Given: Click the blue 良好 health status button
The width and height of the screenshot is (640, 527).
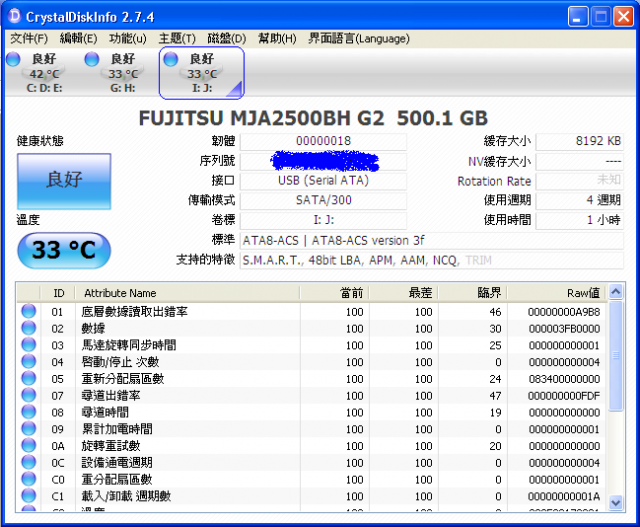Looking at the screenshot, I should coord(64,181).
